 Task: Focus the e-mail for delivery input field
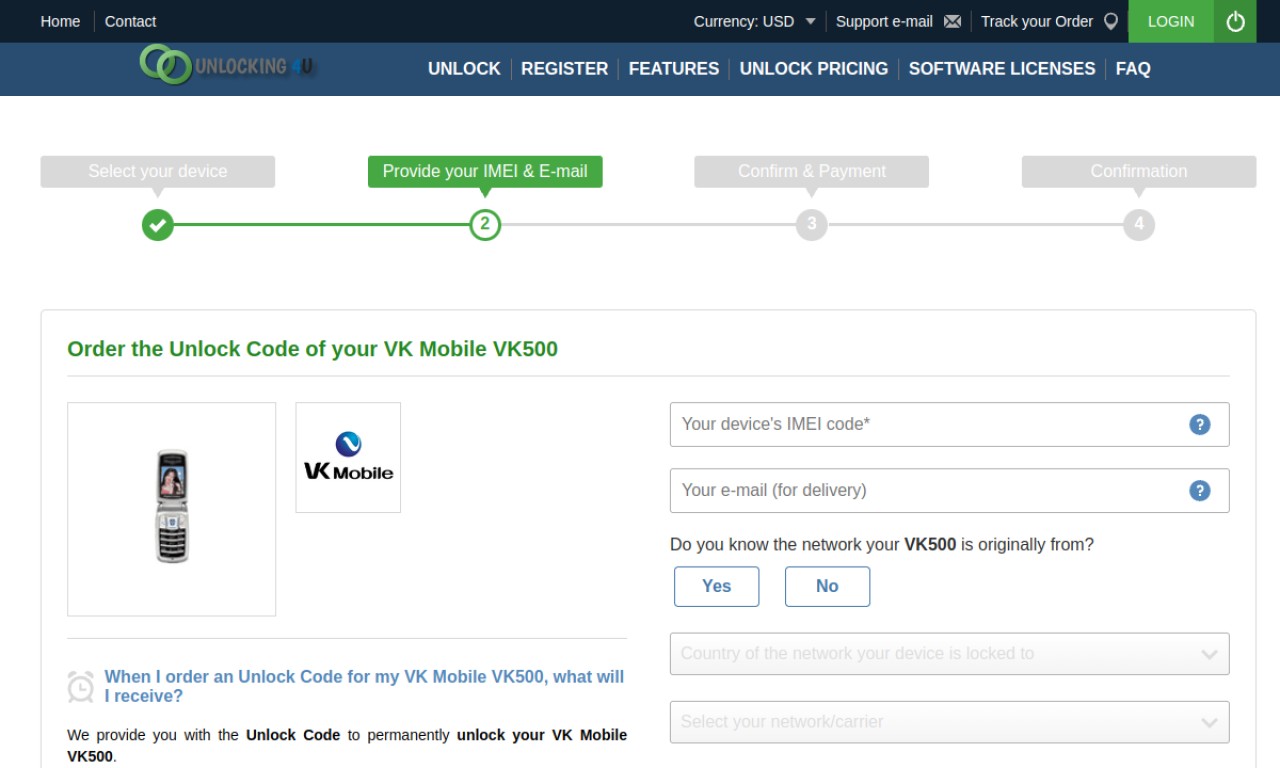(949, 490)
